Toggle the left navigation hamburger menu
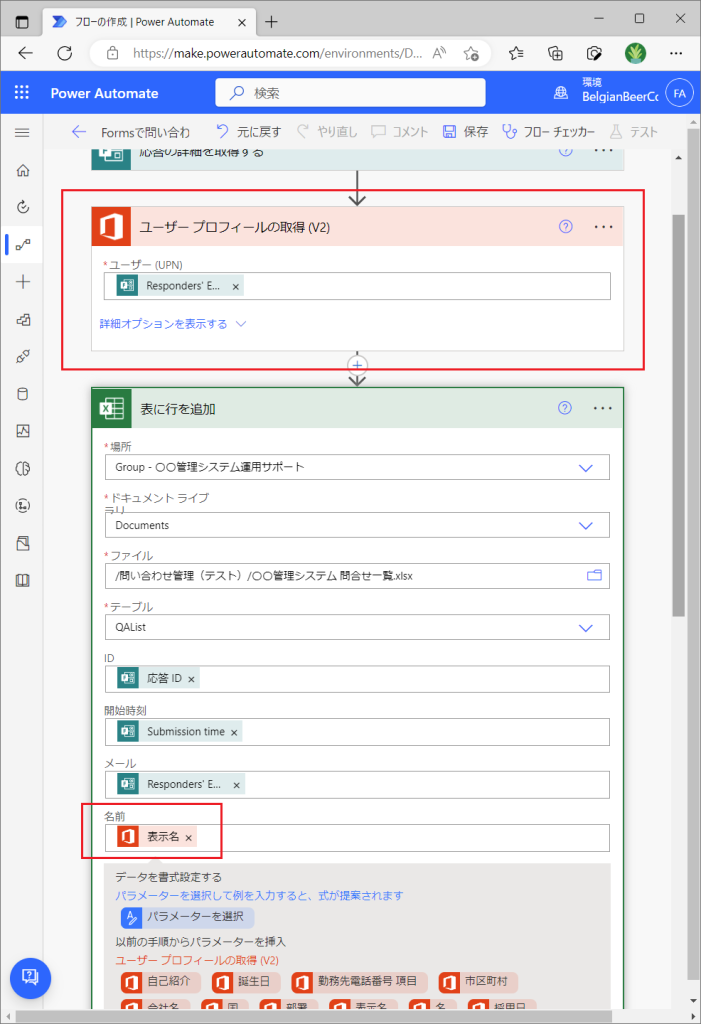 coord(22,133)
